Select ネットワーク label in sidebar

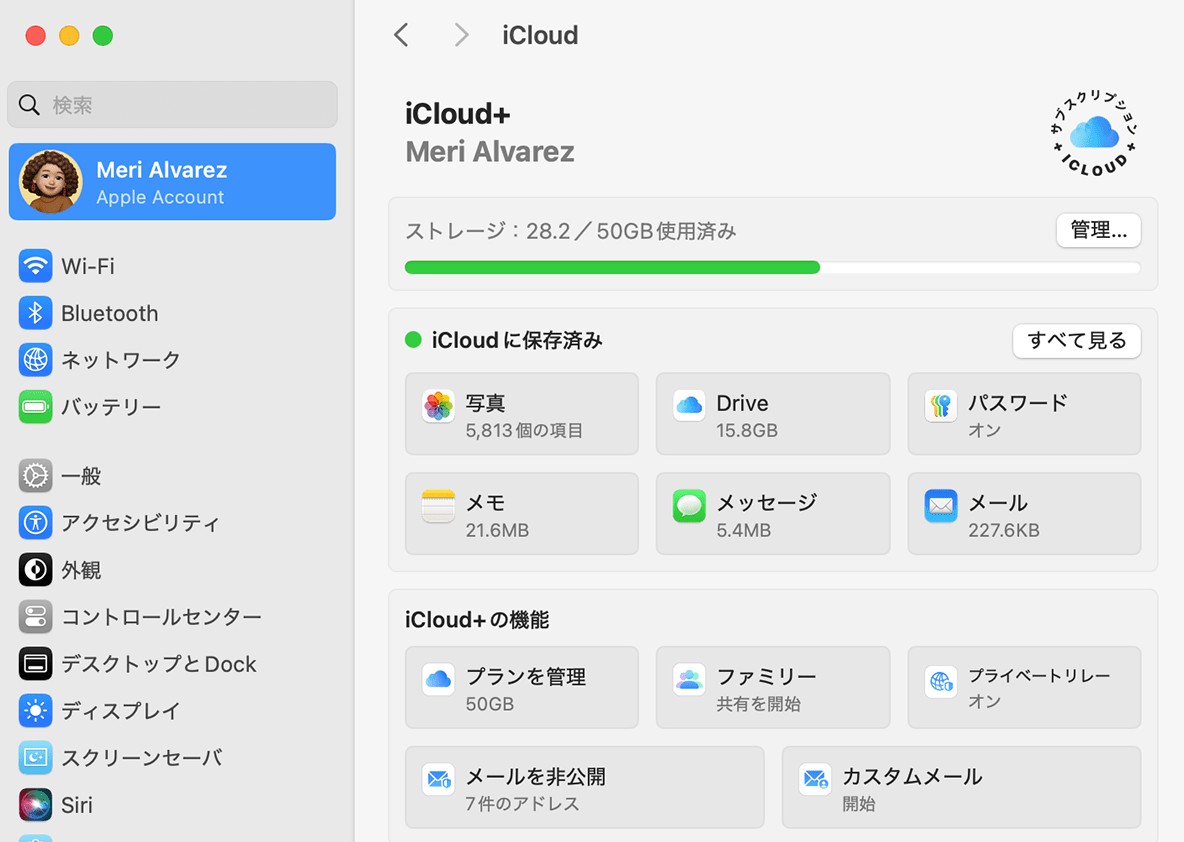click(121, 359)
